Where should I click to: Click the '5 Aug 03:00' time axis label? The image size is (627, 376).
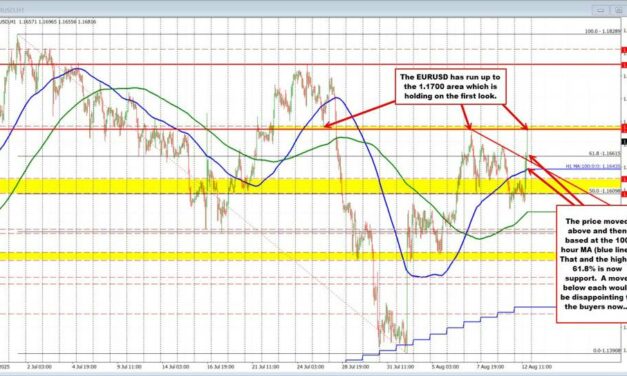click(445, 366)
